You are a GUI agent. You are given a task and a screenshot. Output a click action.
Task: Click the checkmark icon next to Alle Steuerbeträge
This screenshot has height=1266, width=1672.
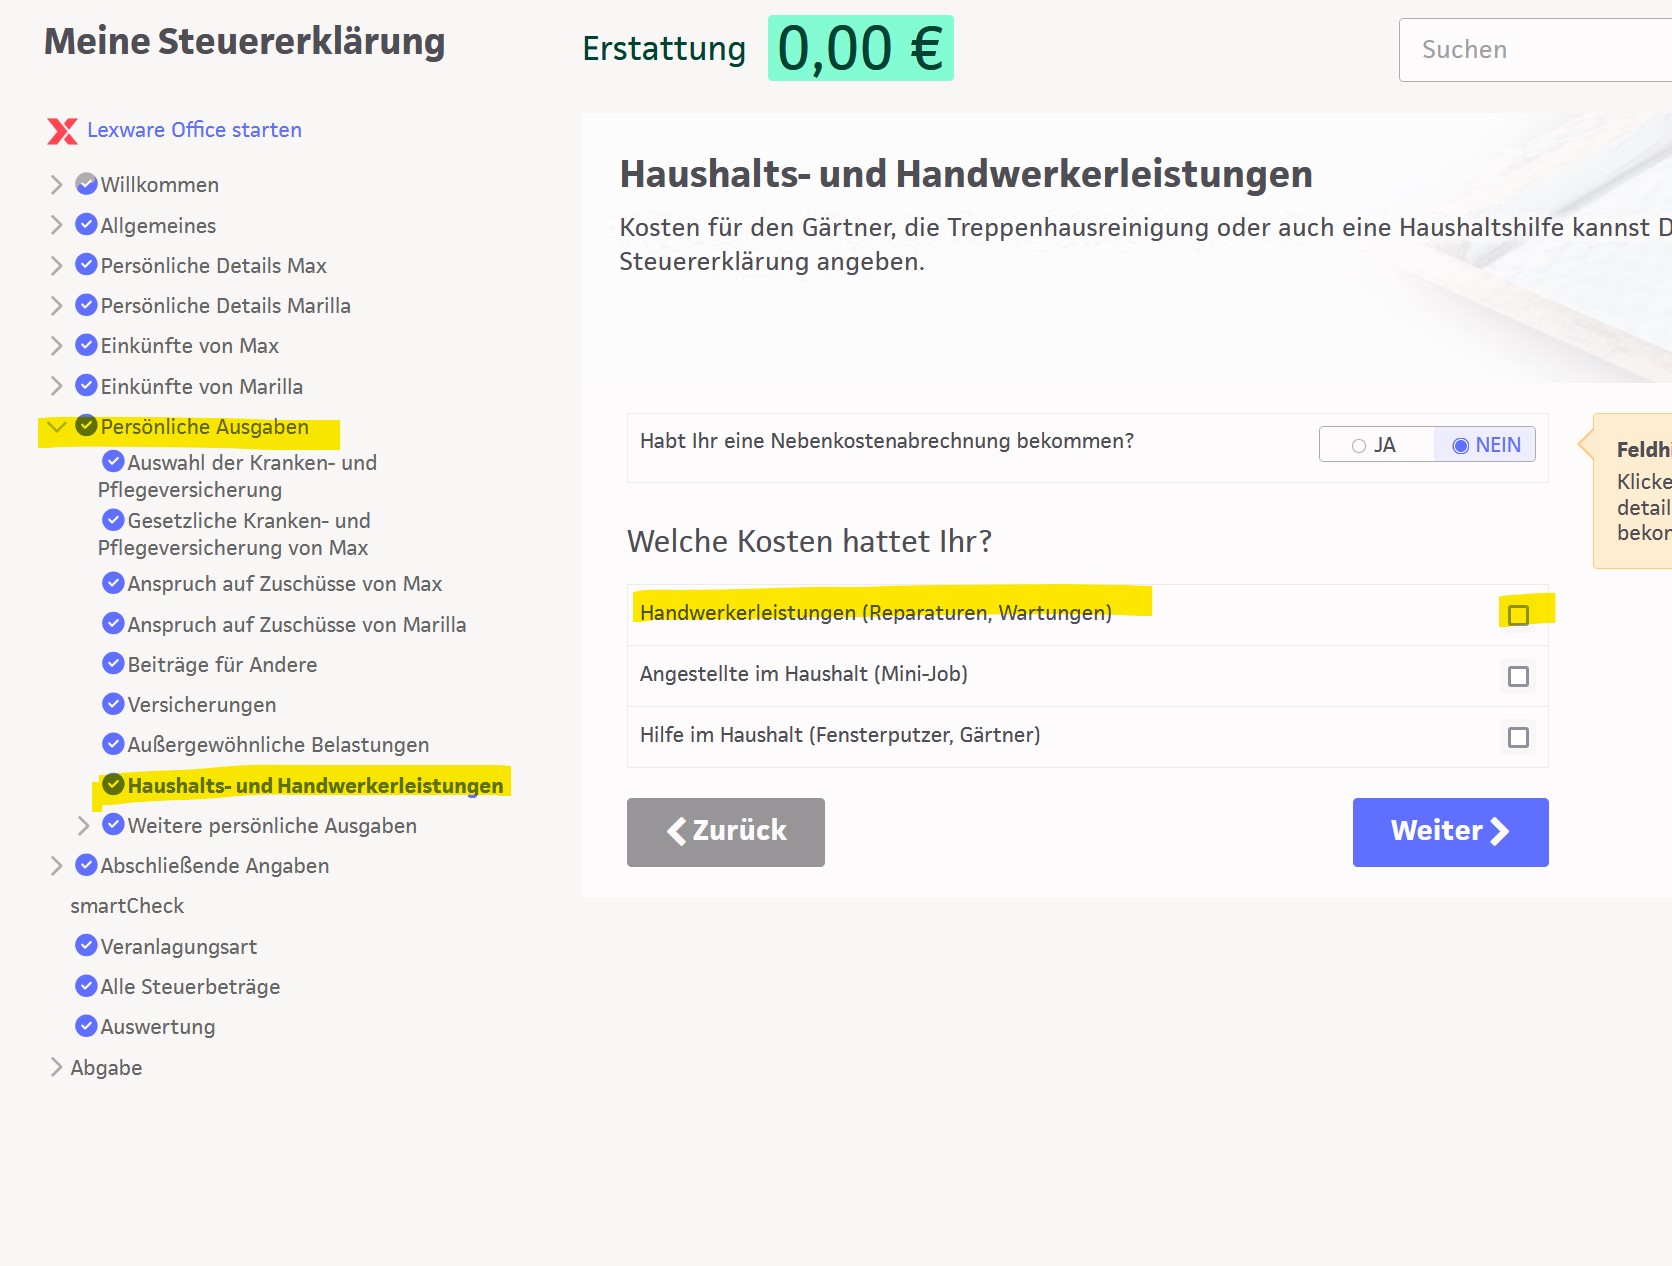87,986
